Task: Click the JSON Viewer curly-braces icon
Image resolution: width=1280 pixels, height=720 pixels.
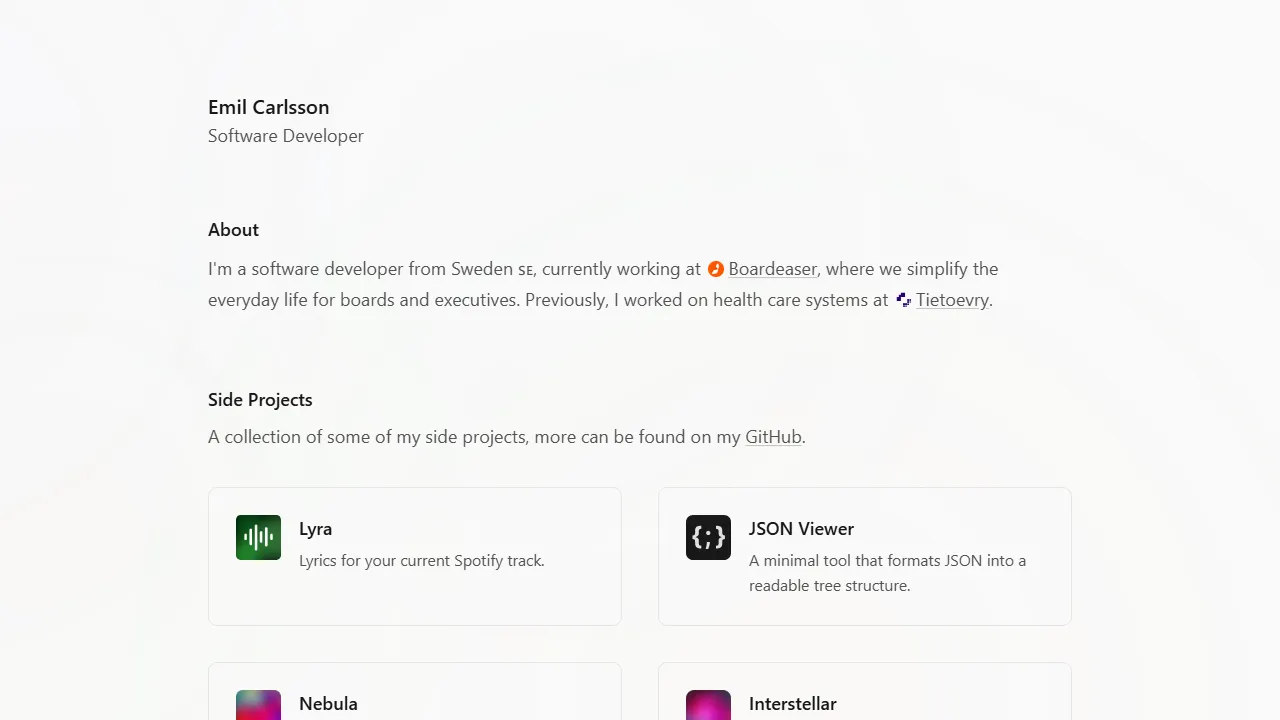Action: 708,537
